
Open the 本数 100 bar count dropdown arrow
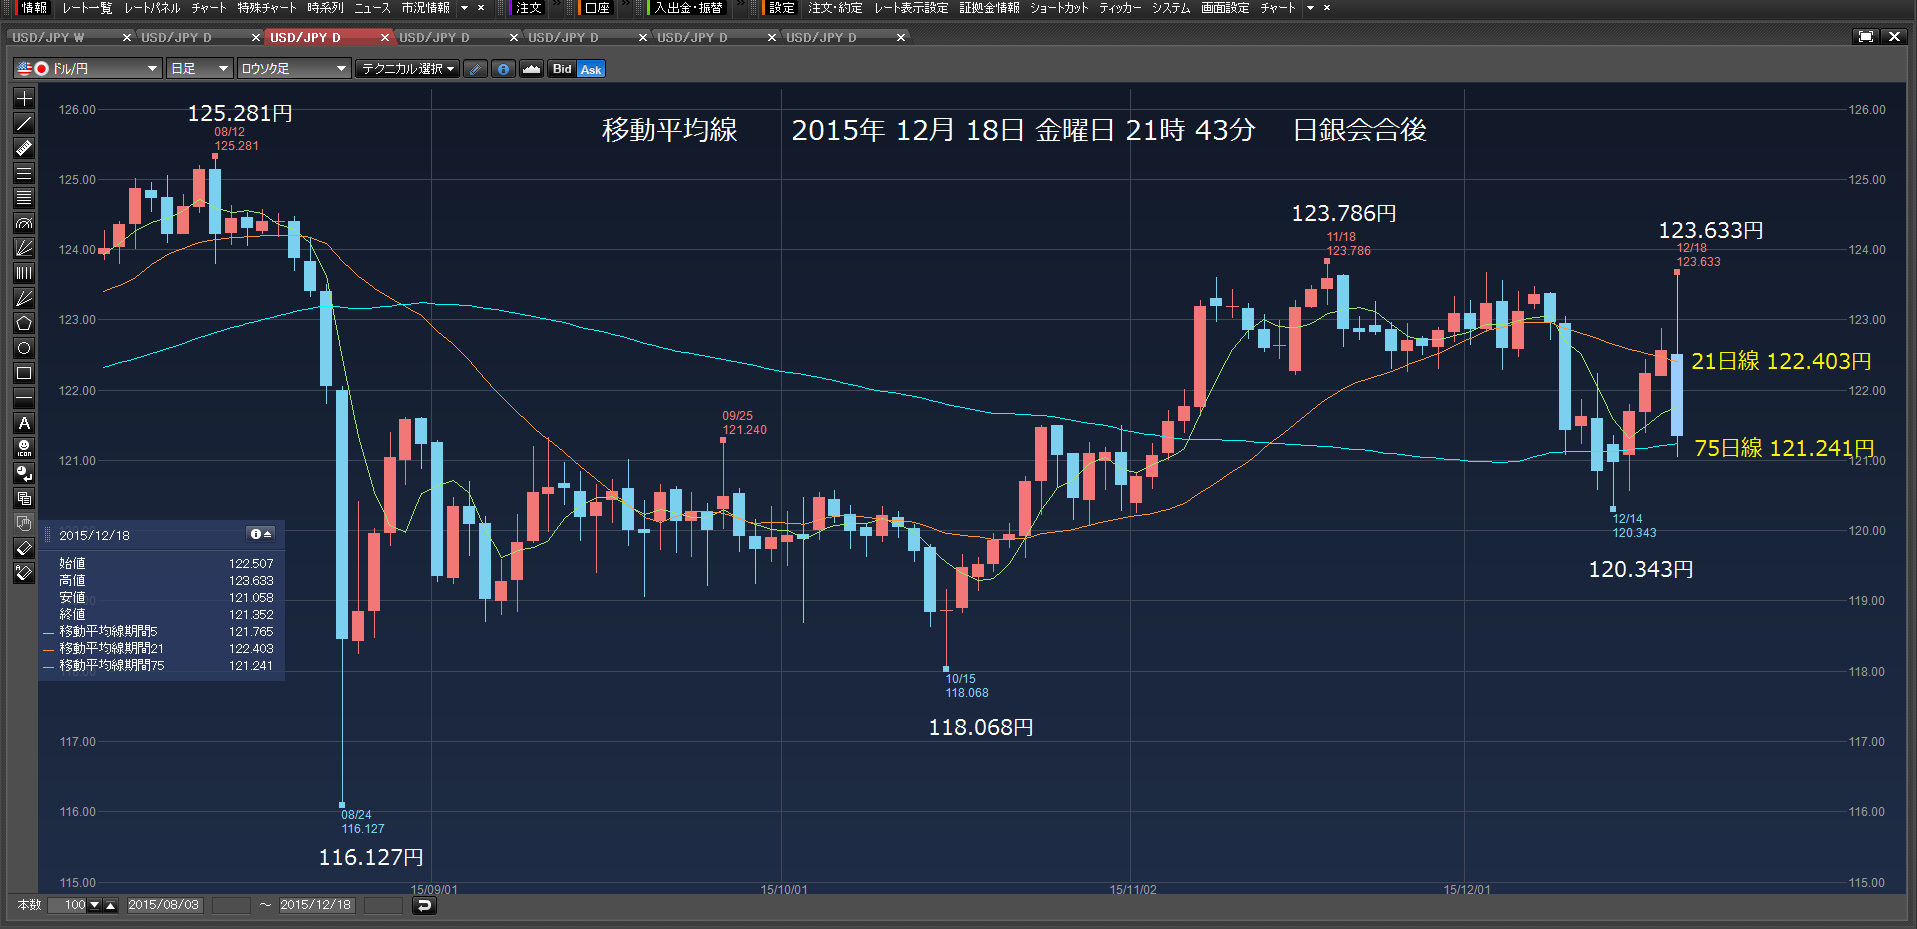pos(95,905)
